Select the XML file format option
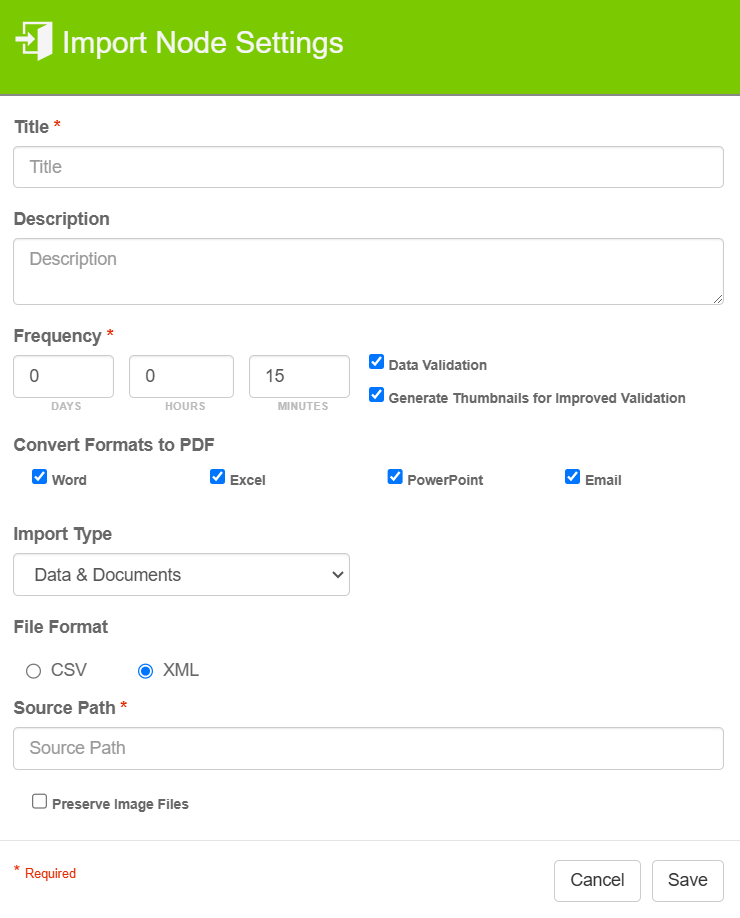740x918 pixels. (x=145, y=670)
